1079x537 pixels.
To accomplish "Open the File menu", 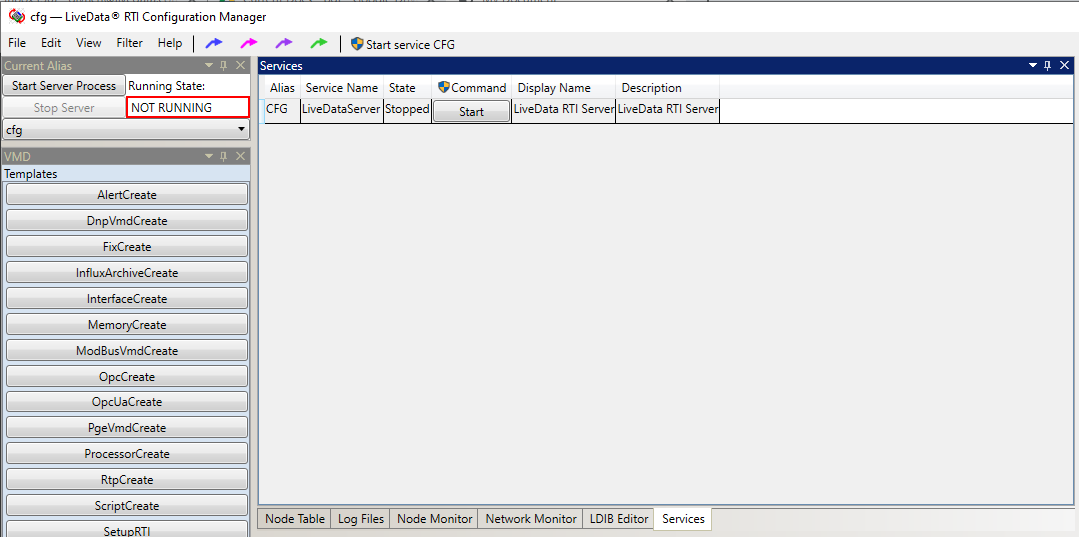I will (x=17, y=43).
